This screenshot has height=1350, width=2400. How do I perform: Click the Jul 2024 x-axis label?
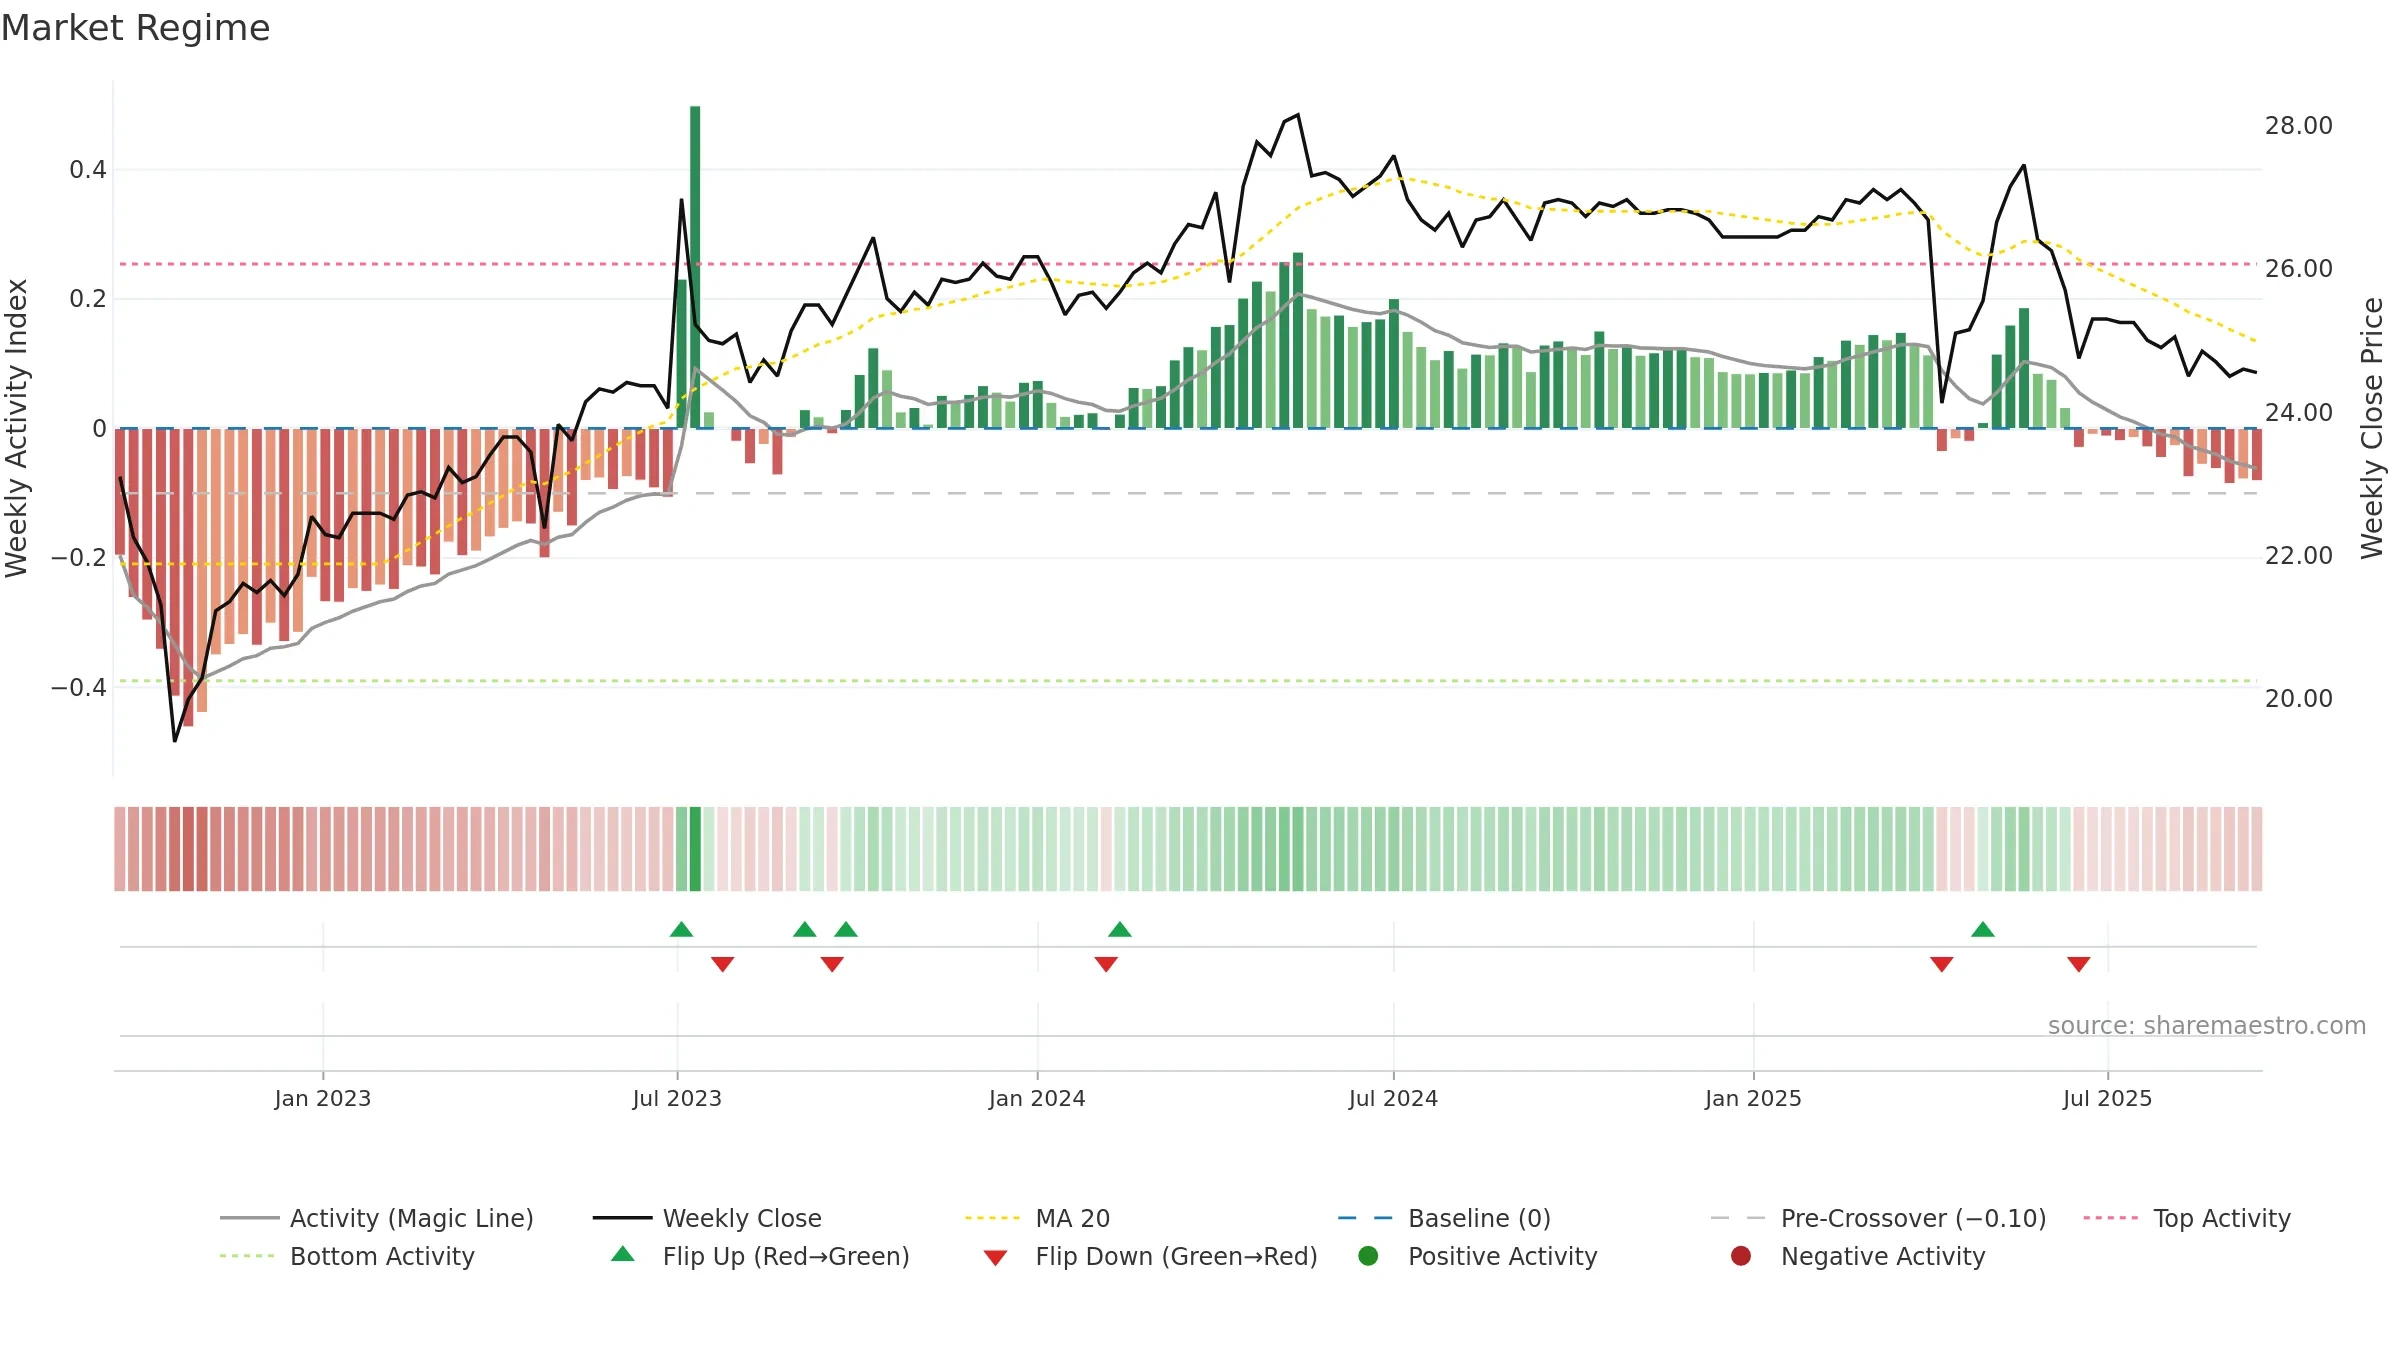[x=1393, y=1098]
